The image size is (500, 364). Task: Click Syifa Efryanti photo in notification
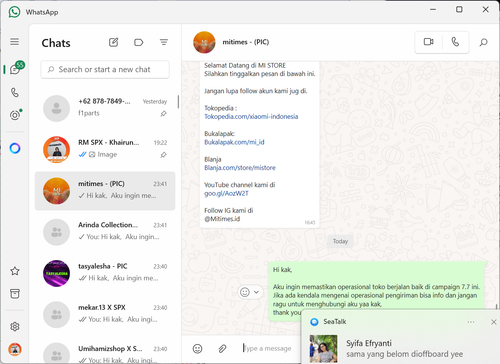[323, 349]
